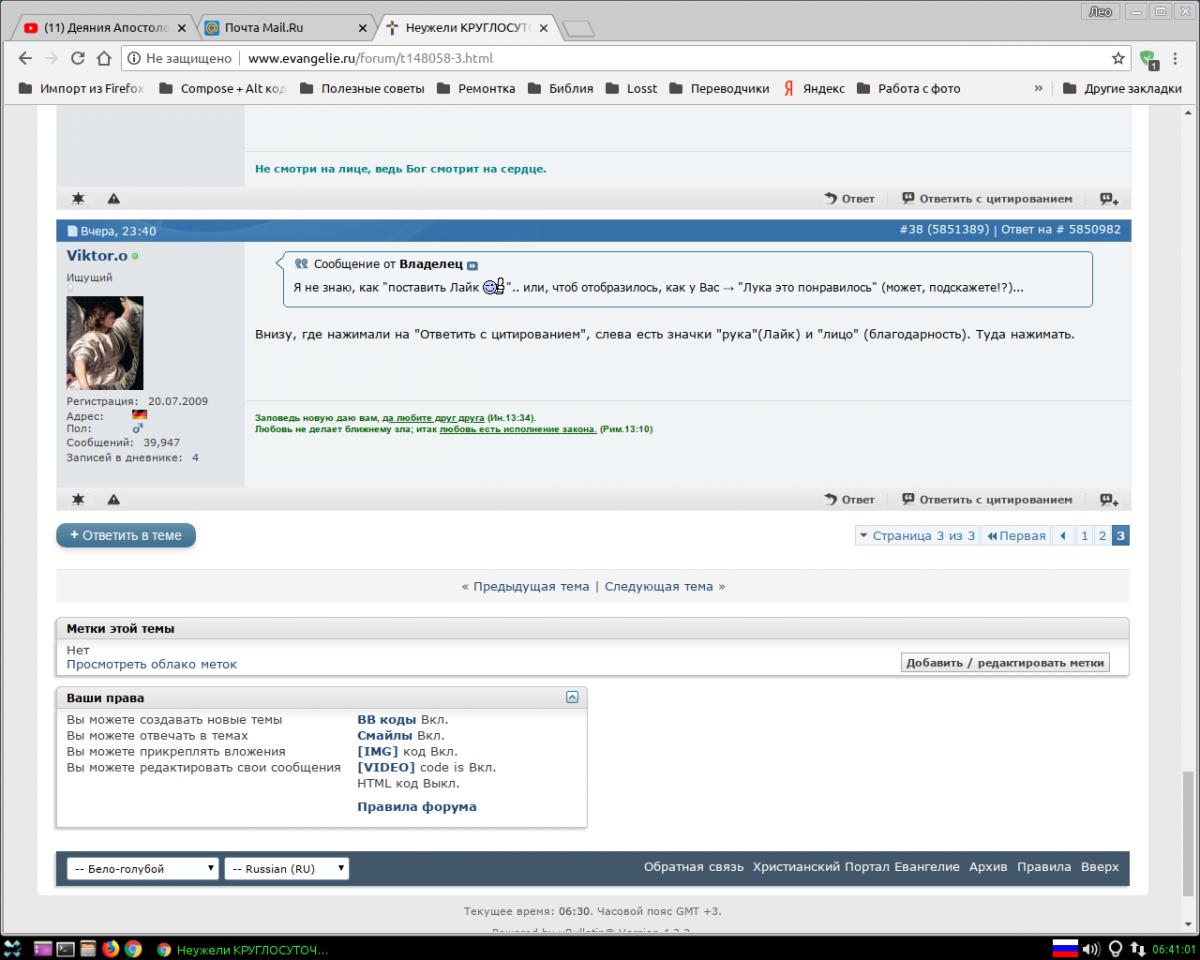Open the Бело-голубой style dropdown
This screenshot has height=960, width=1200.
tap(142, 869)
